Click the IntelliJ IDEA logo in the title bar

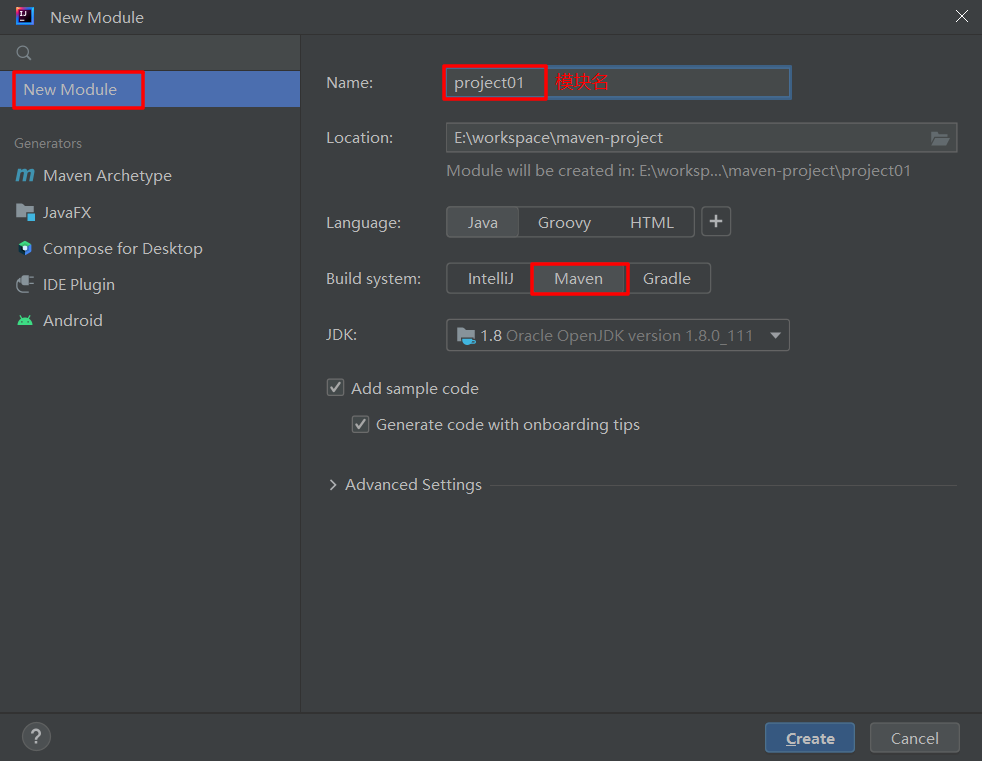tap(24, 16)
